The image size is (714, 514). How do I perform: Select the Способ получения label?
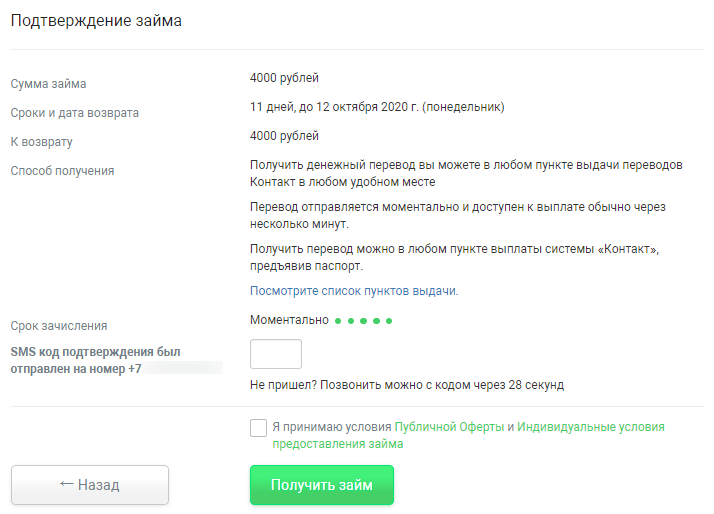pos(62,171)
